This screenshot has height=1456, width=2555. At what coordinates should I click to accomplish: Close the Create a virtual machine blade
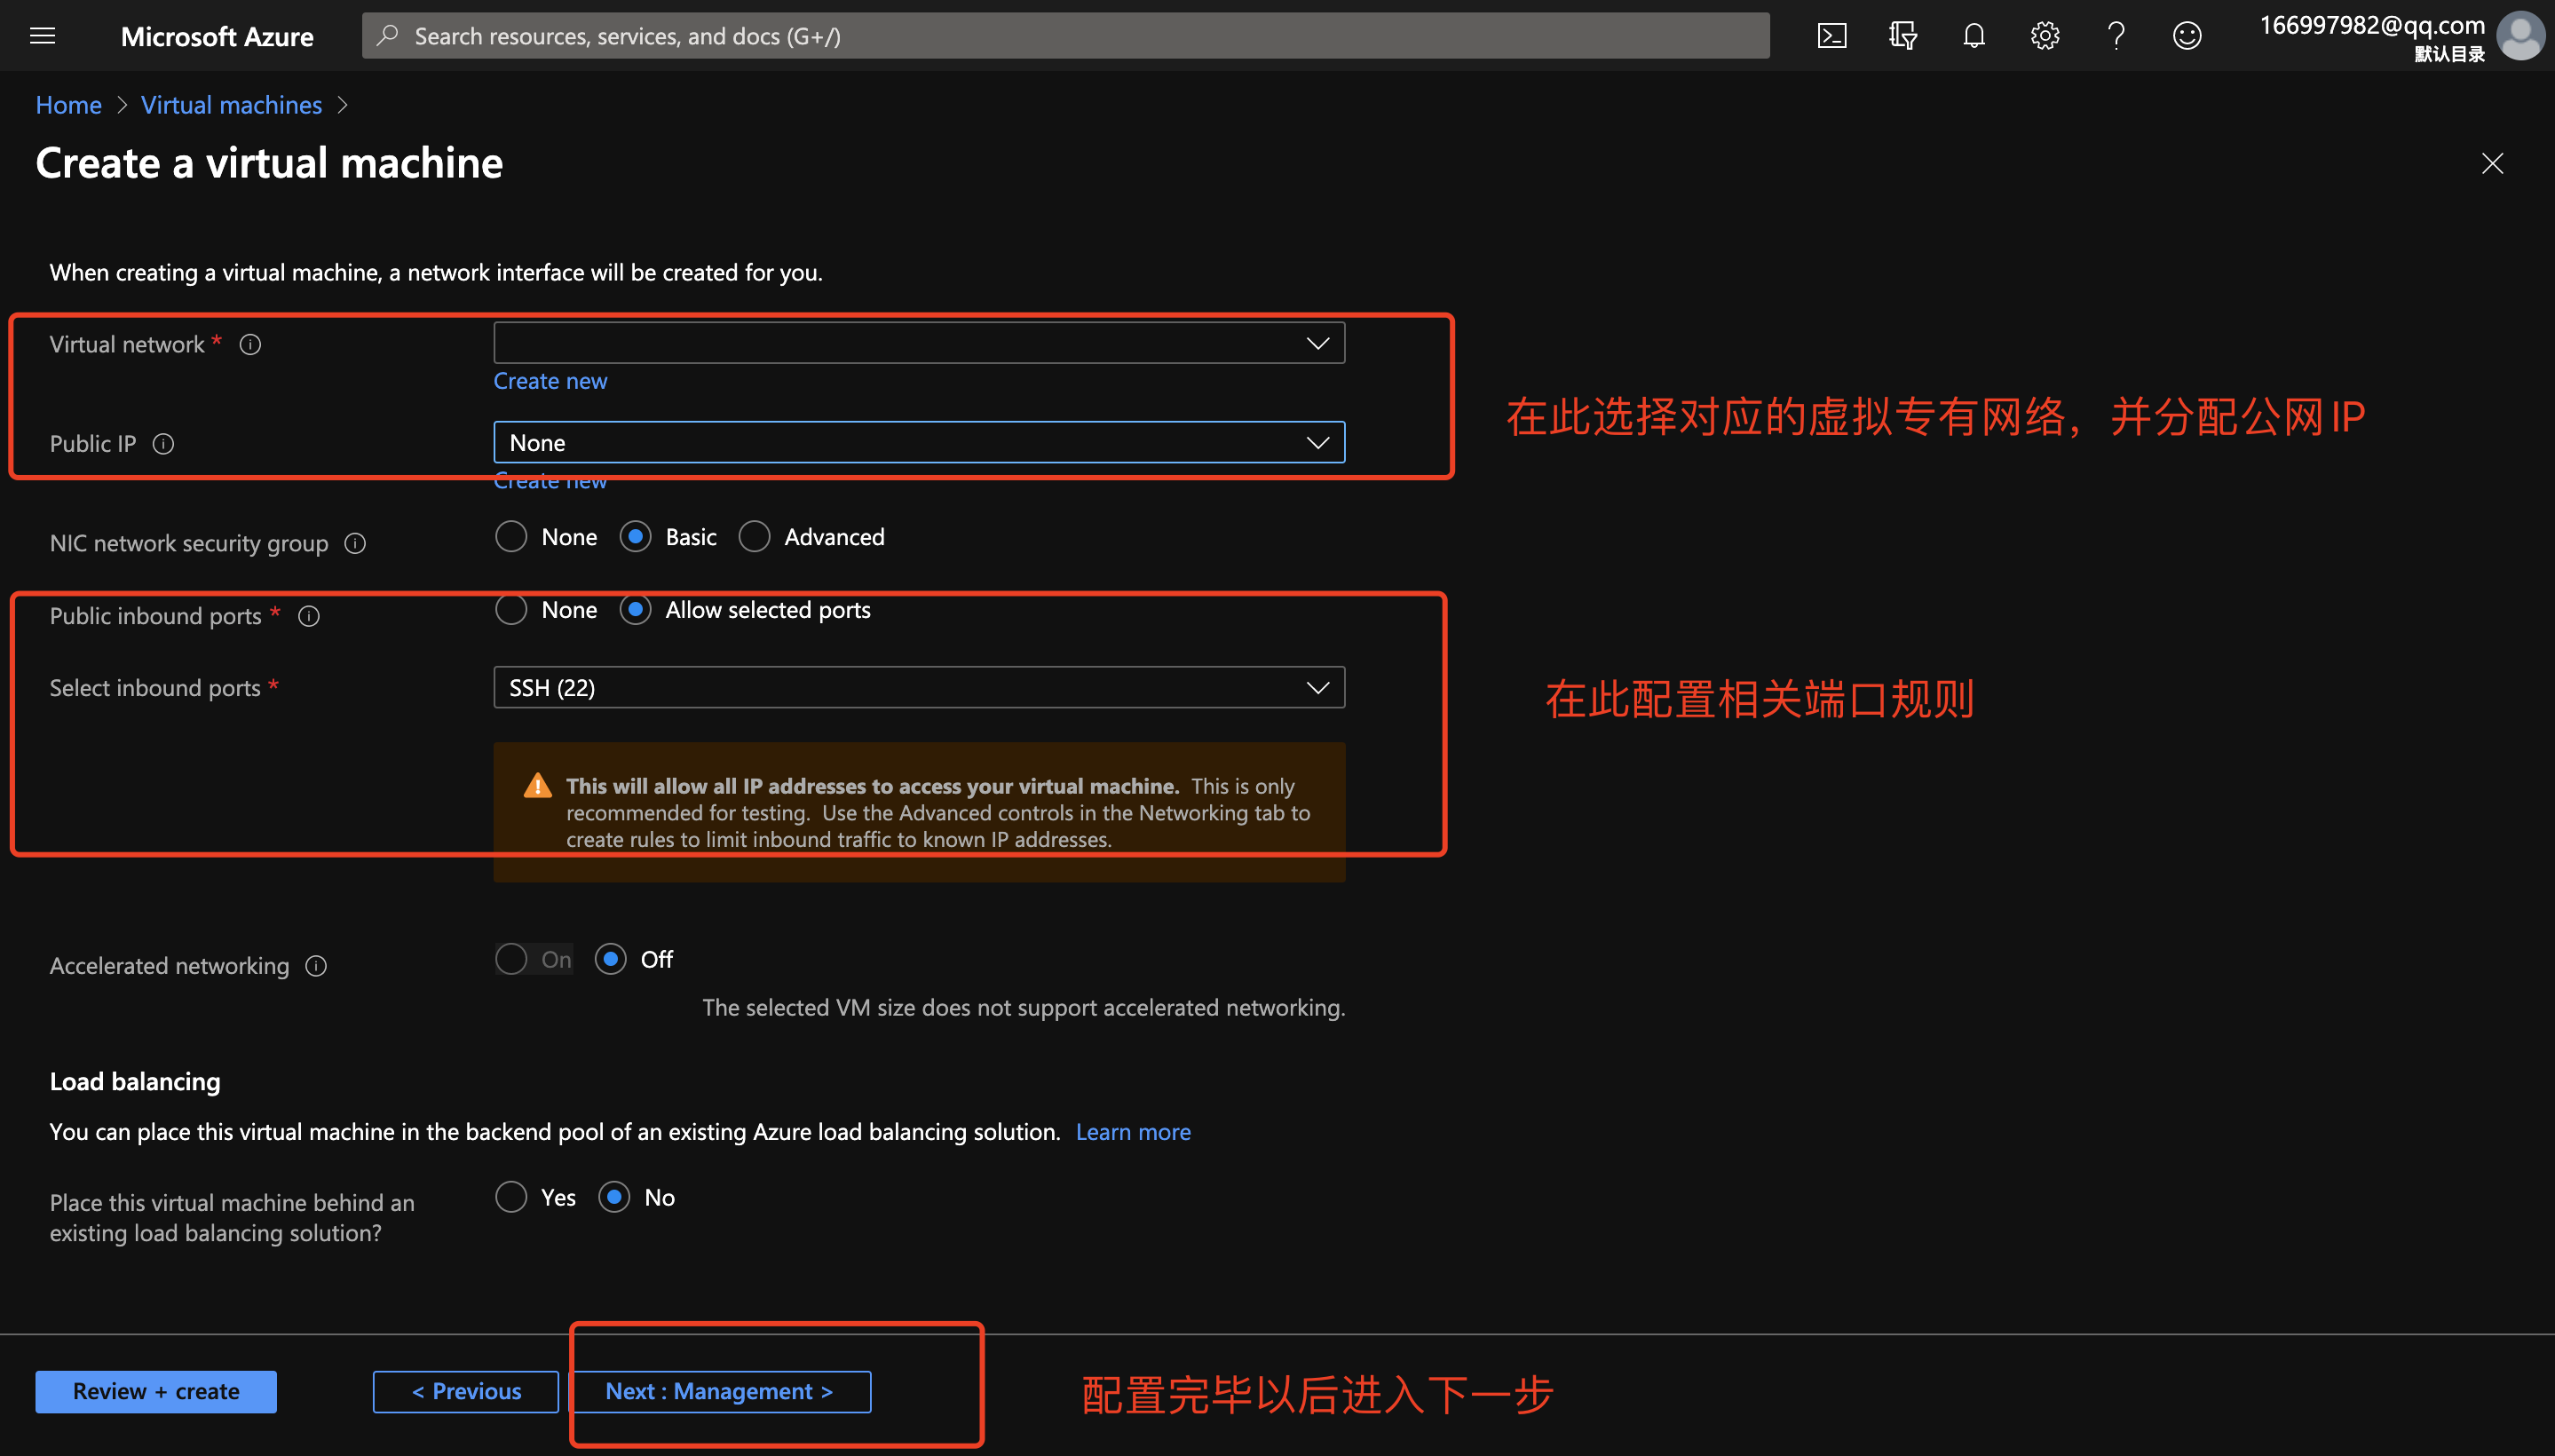click(x=2492, y=163)
